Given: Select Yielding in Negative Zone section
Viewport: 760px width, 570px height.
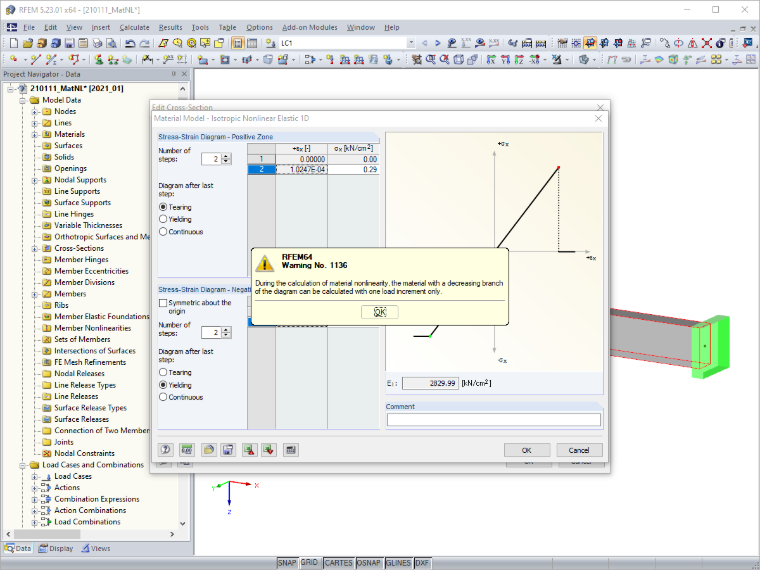Looking at the screenshot, I should tap(163, 385).
